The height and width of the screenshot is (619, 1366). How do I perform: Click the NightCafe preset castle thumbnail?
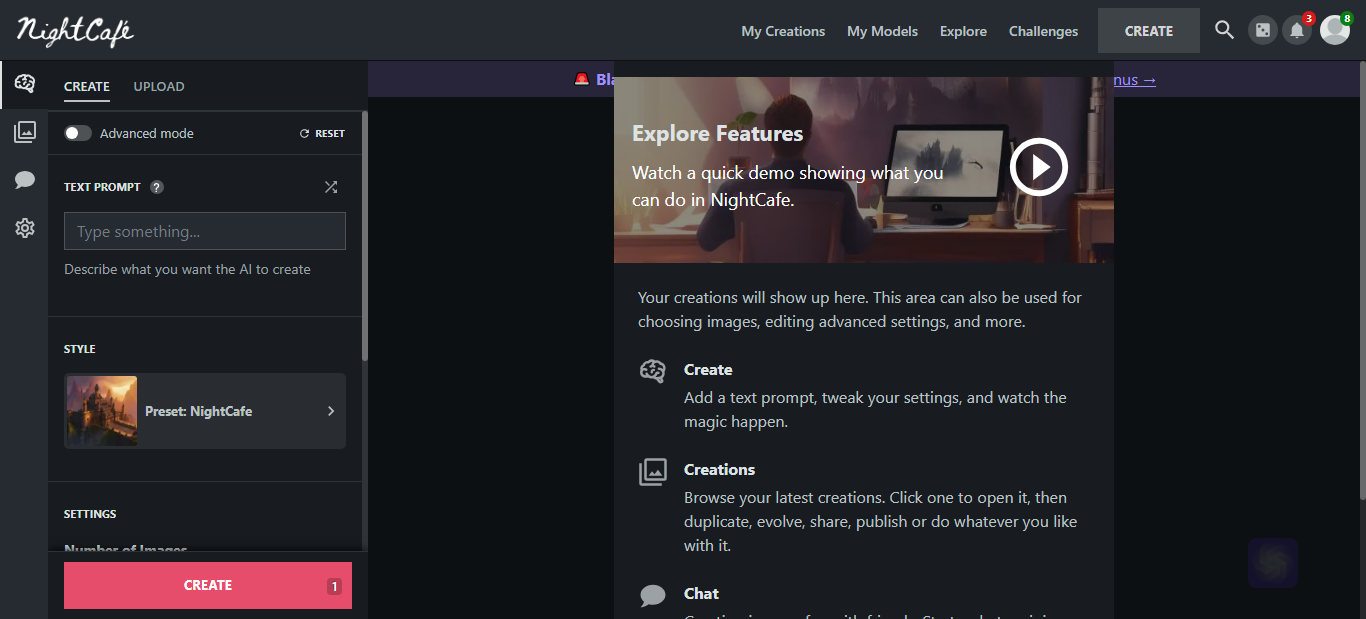coord(102,411)
